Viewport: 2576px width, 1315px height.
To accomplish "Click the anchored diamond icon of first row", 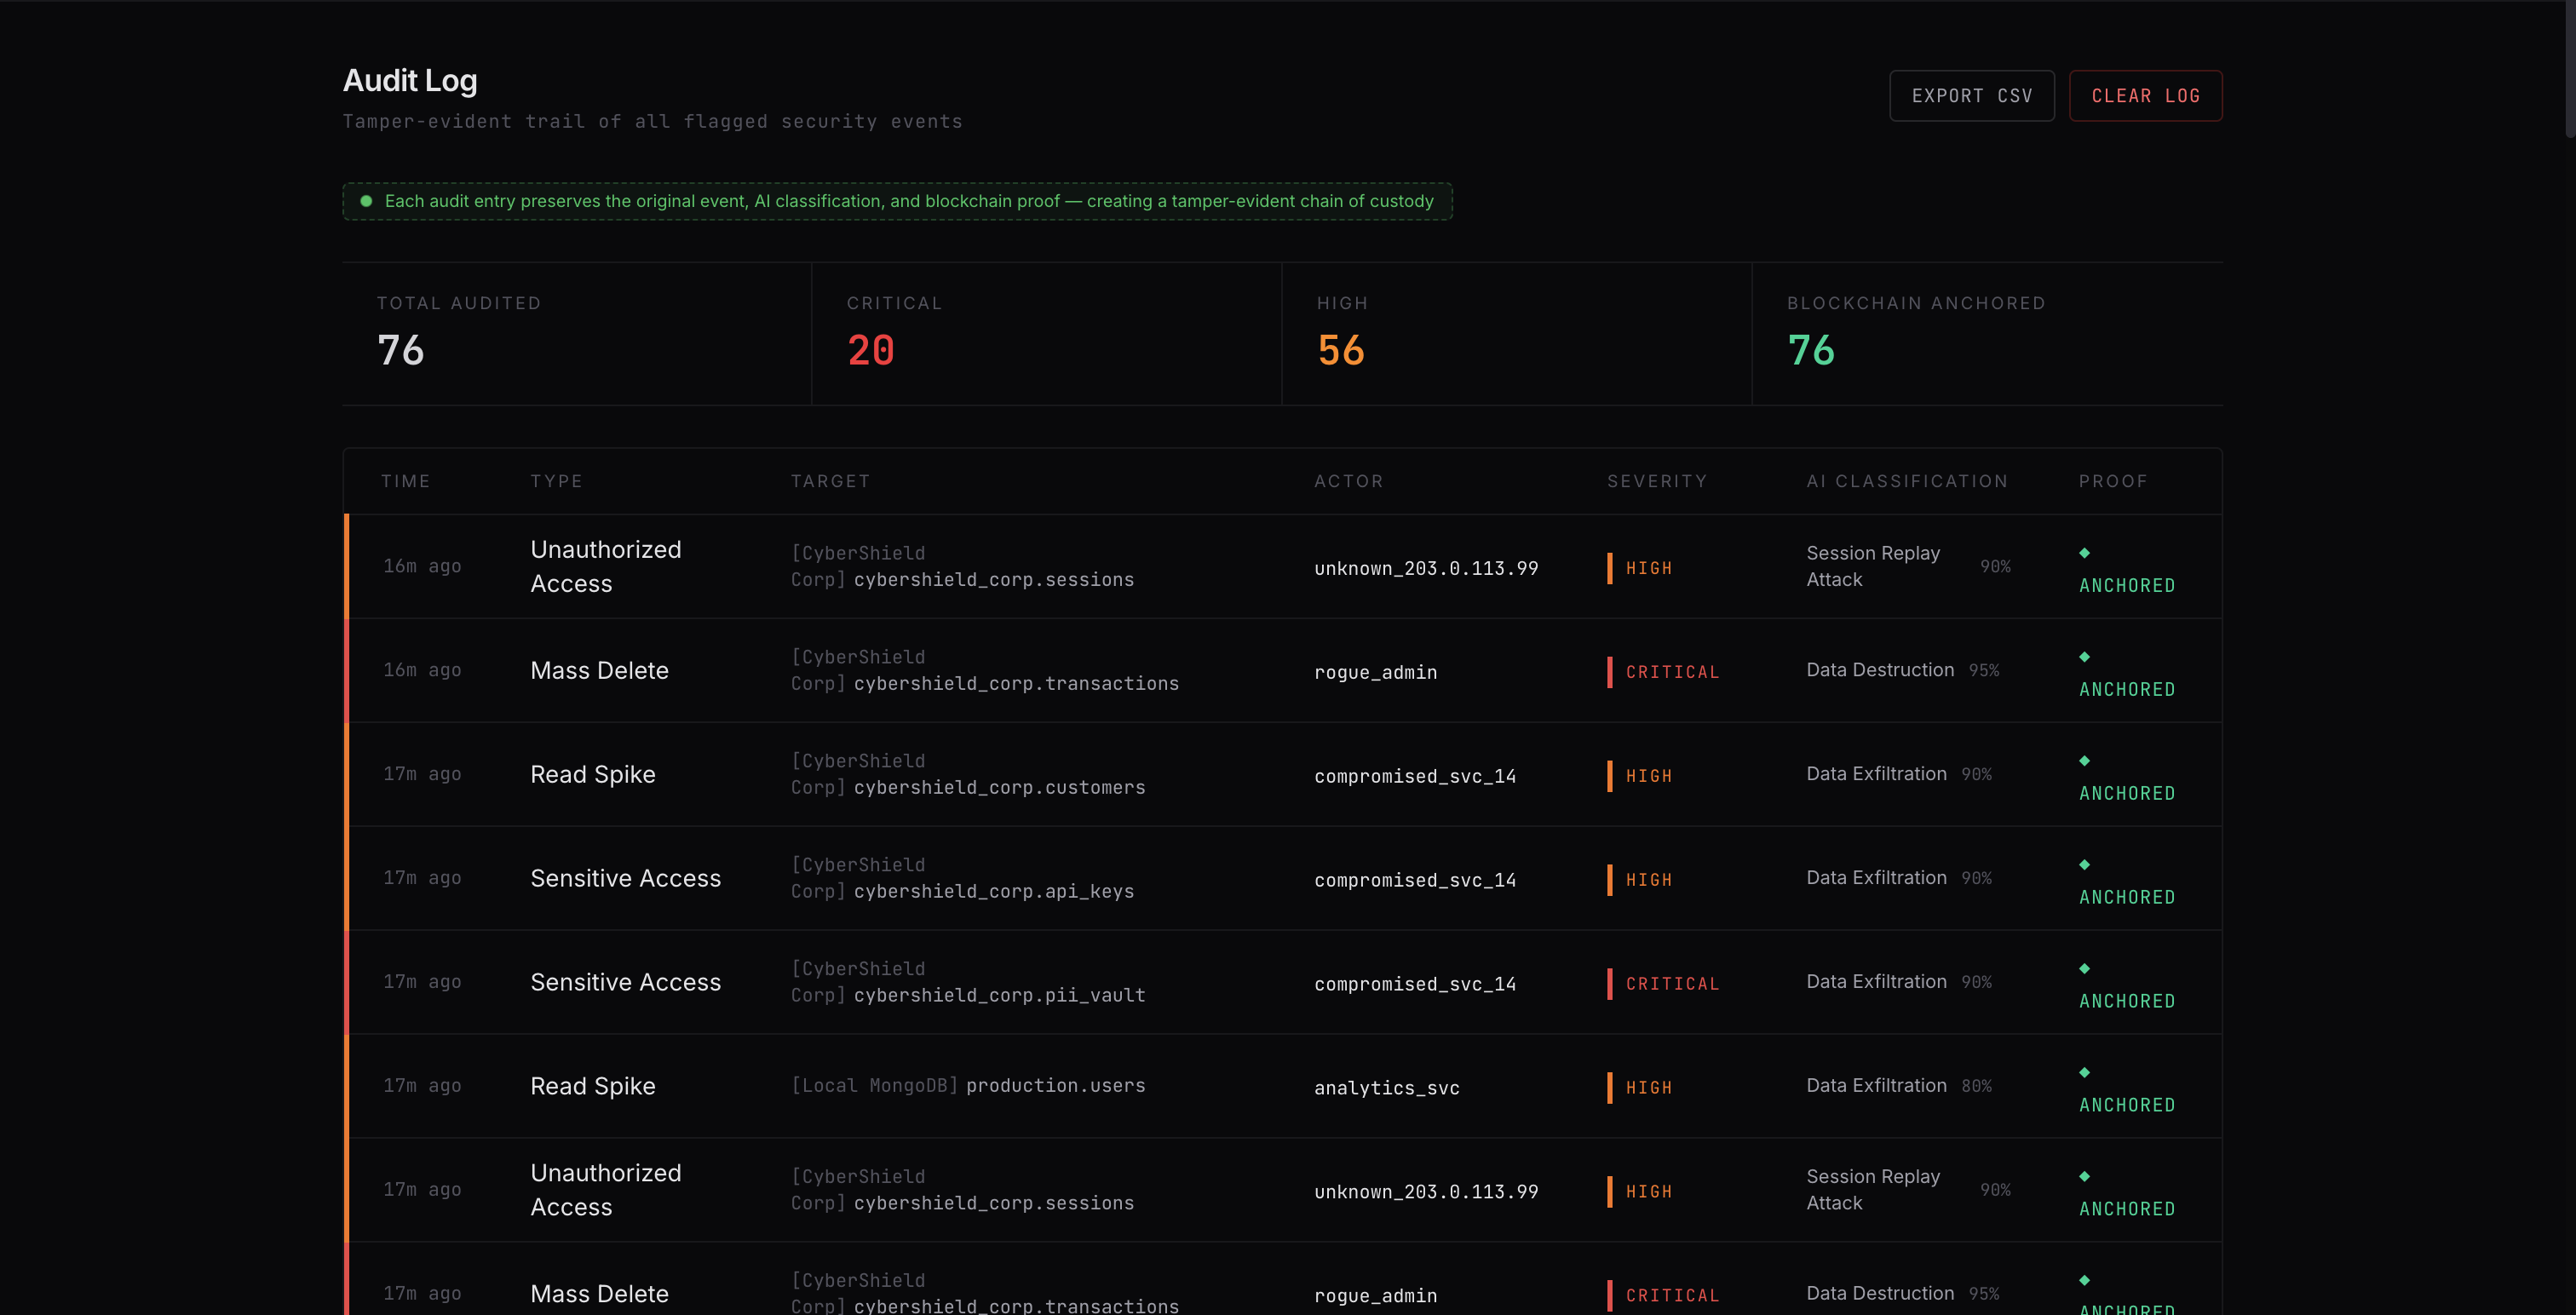I will [2084, 553].
